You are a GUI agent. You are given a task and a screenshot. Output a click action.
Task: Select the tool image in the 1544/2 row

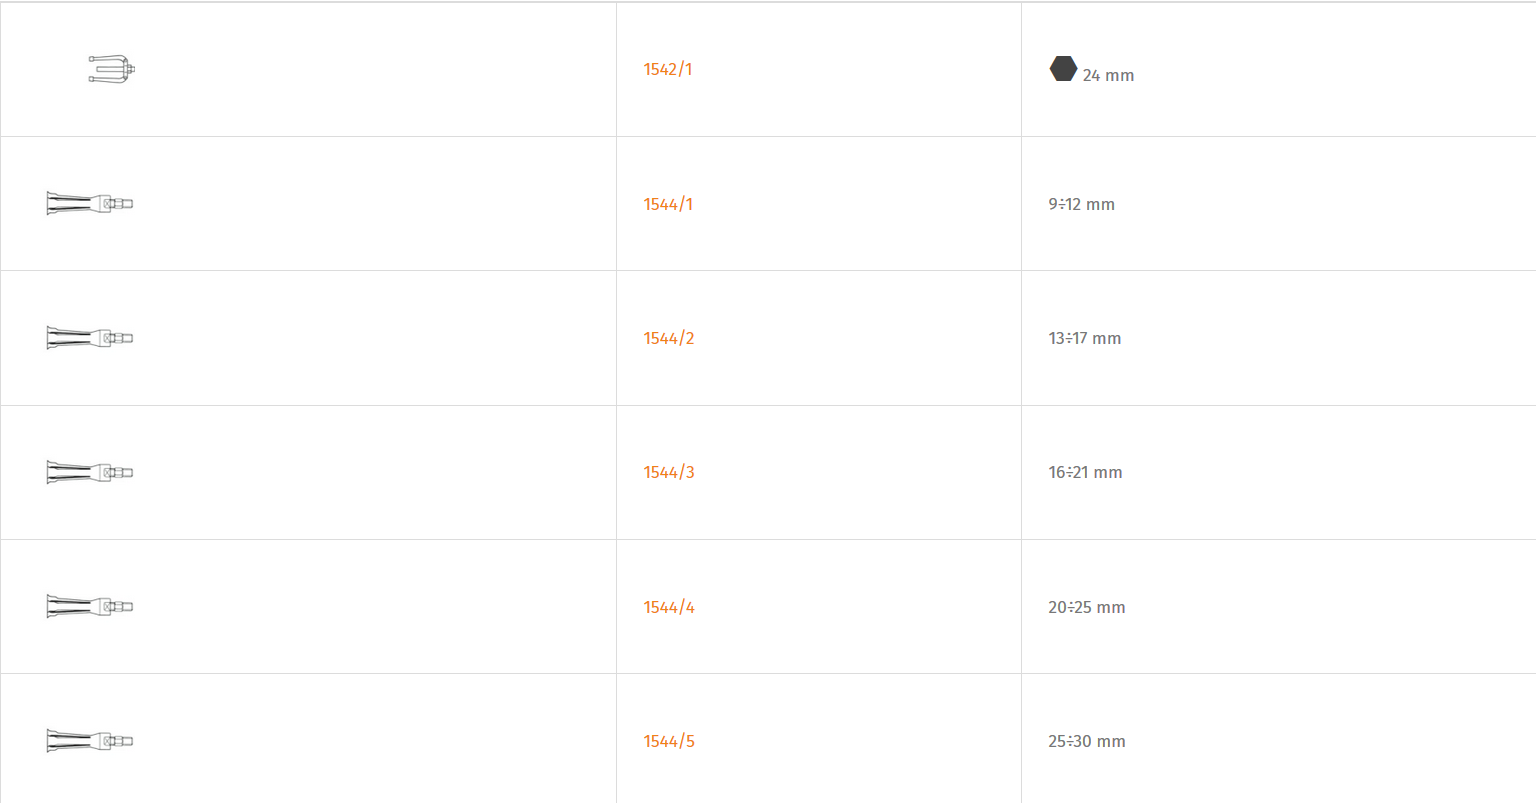pyautogui.click(x=90, y=338)
